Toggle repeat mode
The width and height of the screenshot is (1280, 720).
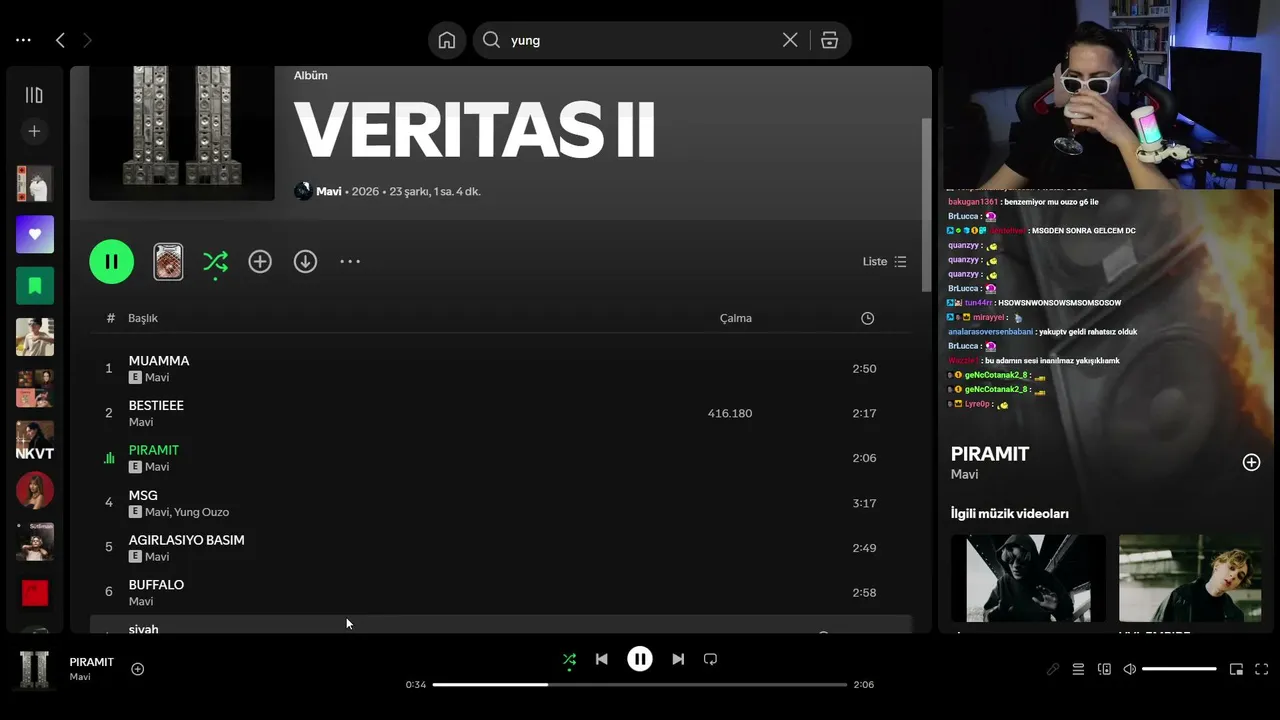710,659
